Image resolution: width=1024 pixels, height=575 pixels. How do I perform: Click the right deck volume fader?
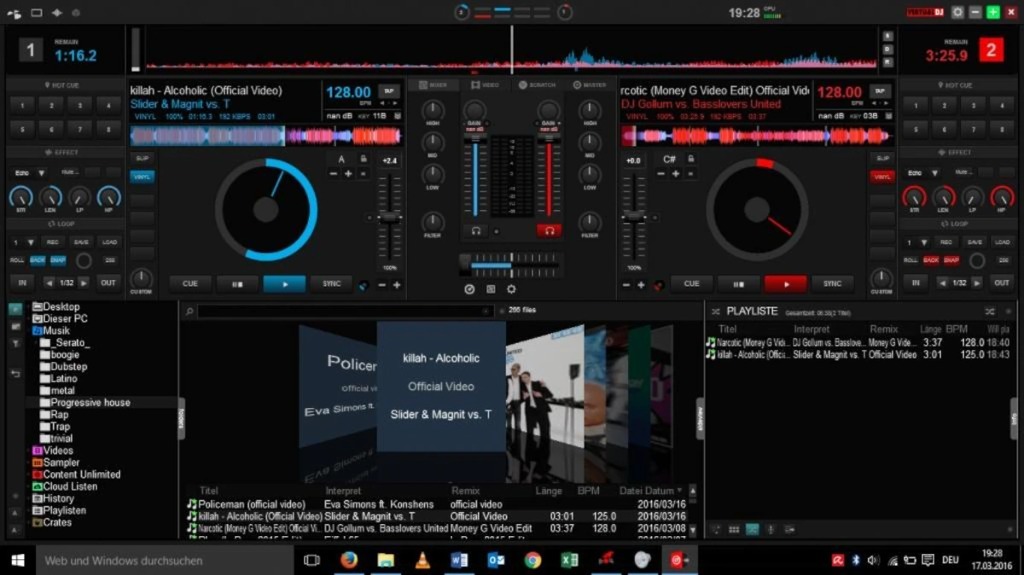[x=549, y=178]
